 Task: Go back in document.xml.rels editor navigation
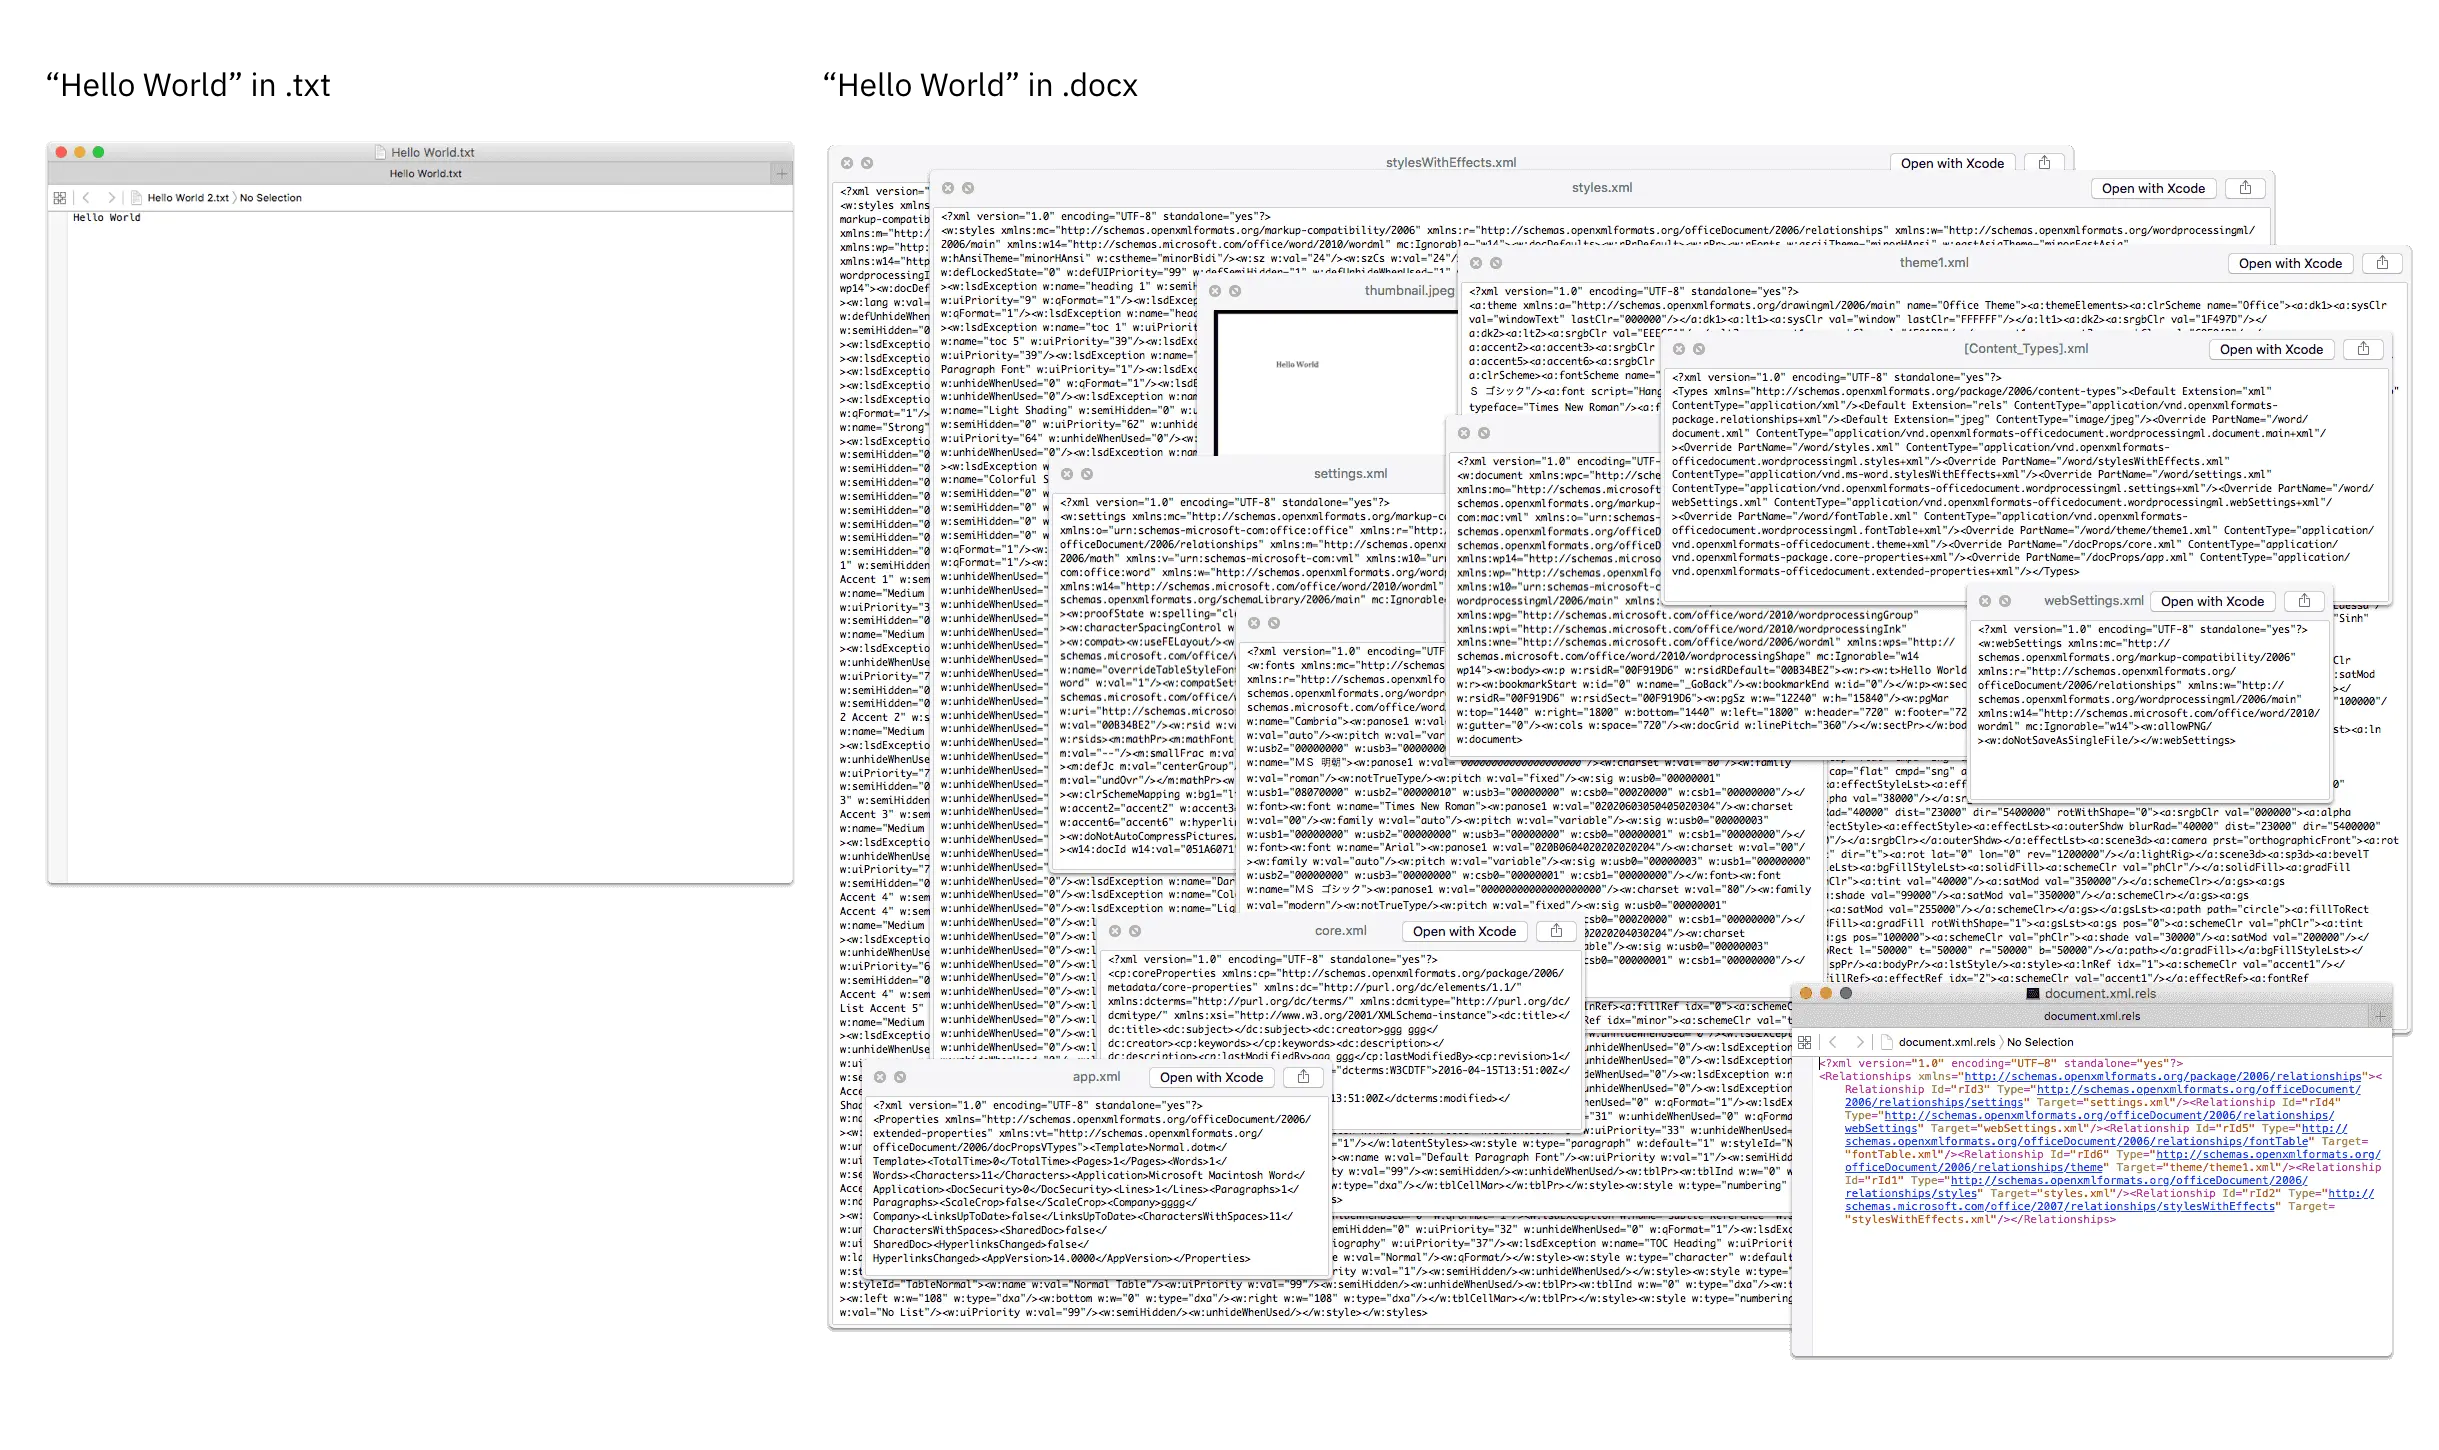tap(1833, 1042)
